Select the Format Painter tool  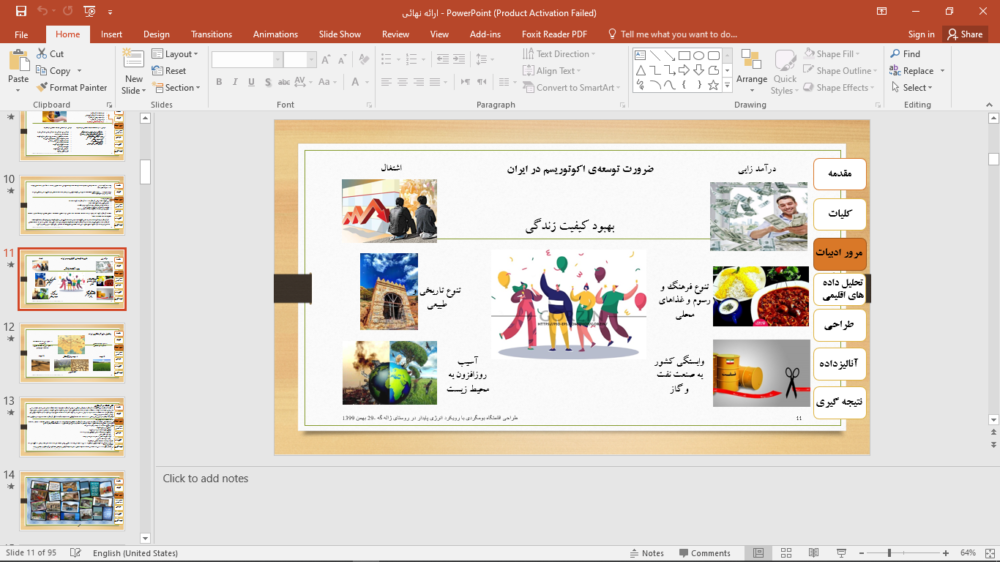pos(71,88)
